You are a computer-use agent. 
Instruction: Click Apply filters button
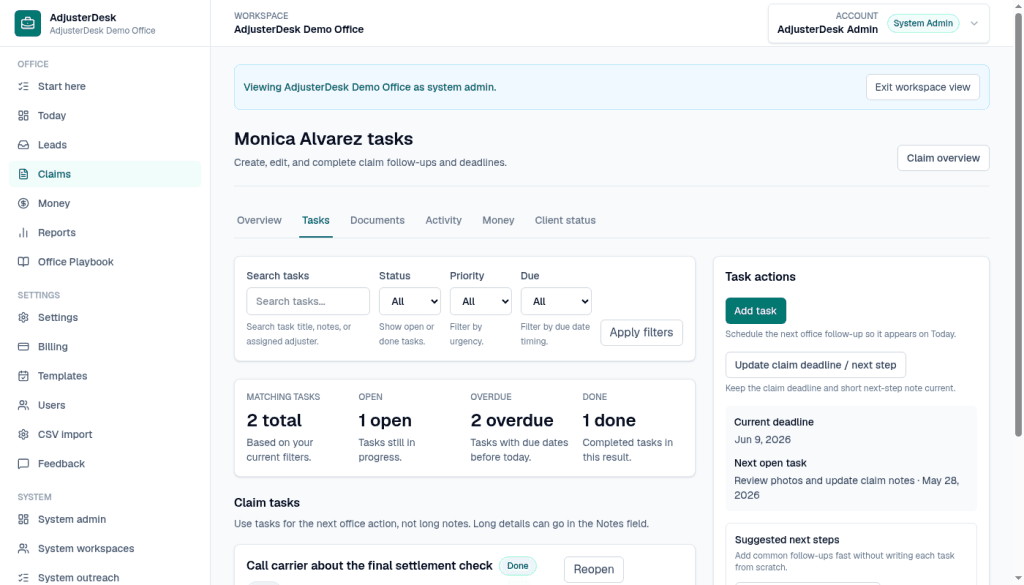pyautogui.click(x=641, y=332)
